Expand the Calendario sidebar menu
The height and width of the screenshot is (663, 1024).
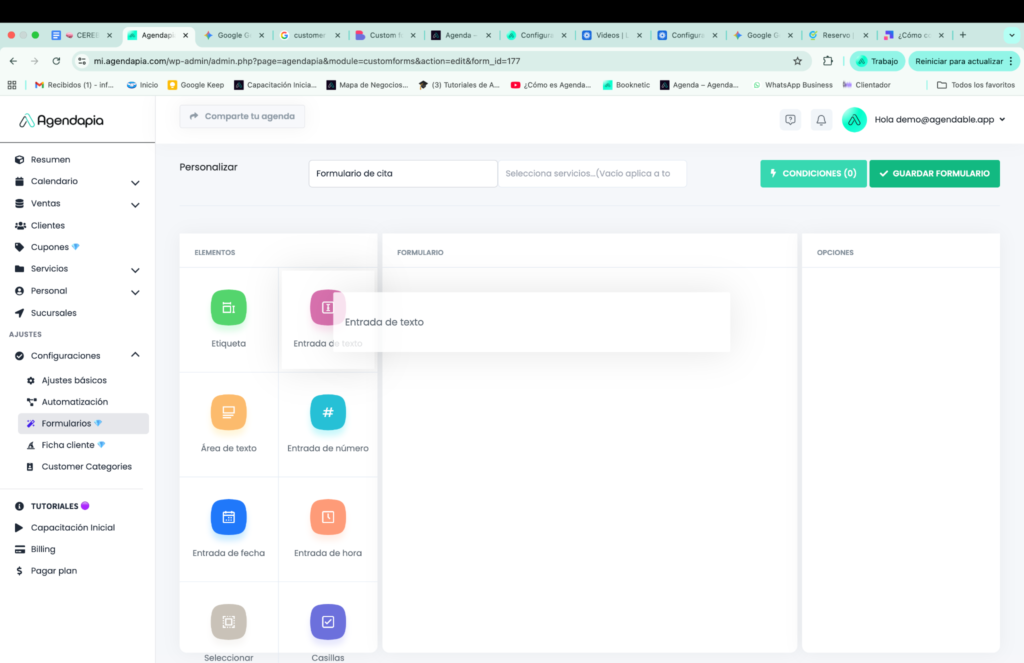135,182
